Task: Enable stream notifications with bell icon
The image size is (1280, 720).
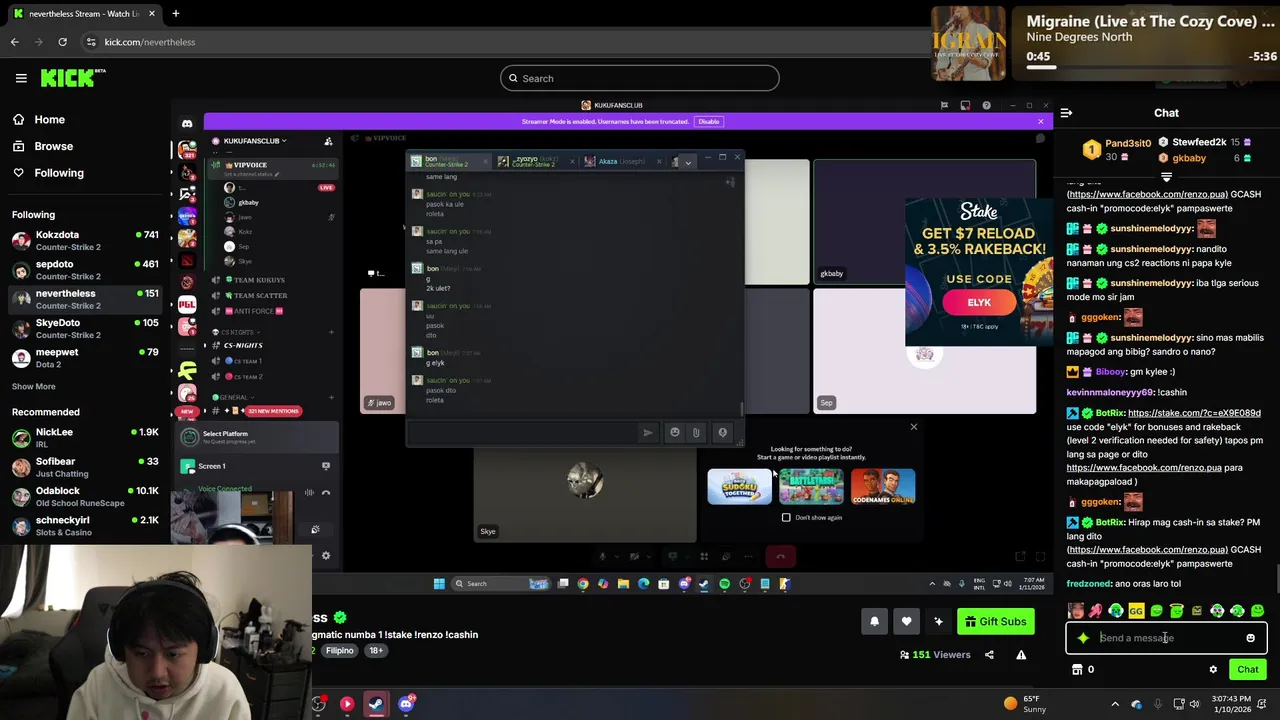Action: coord(874,621)
